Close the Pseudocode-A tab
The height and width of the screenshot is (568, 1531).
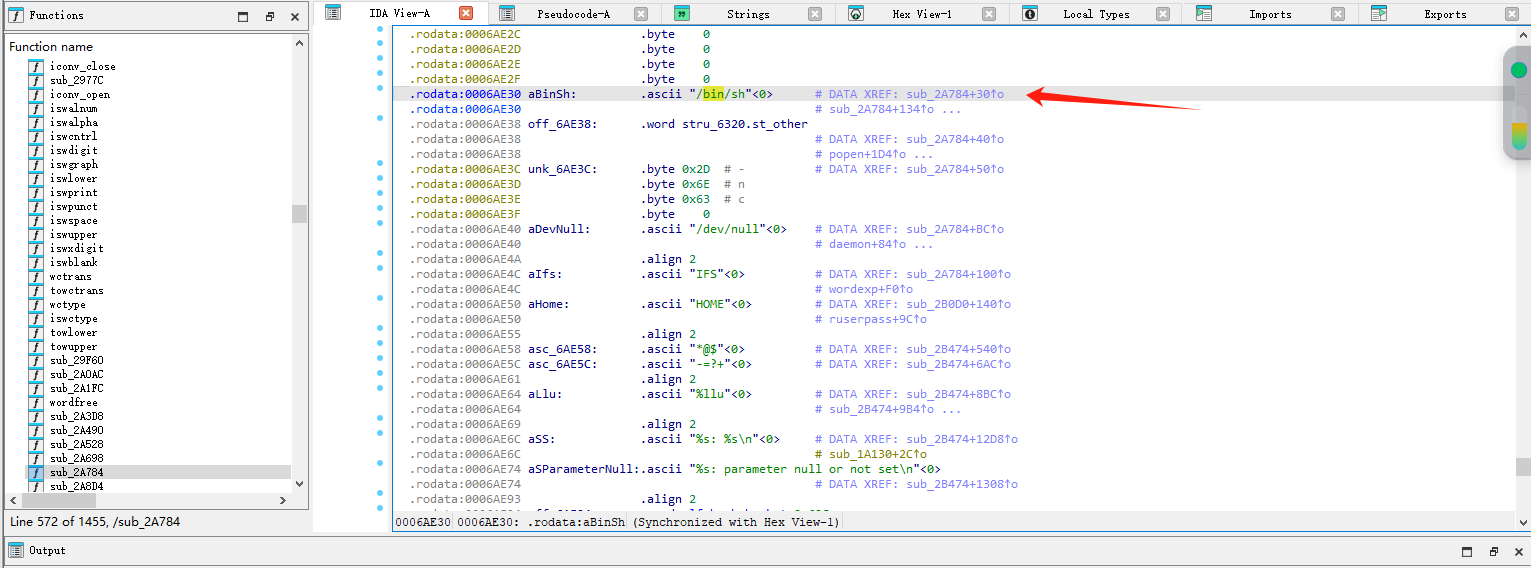[641, 14]
